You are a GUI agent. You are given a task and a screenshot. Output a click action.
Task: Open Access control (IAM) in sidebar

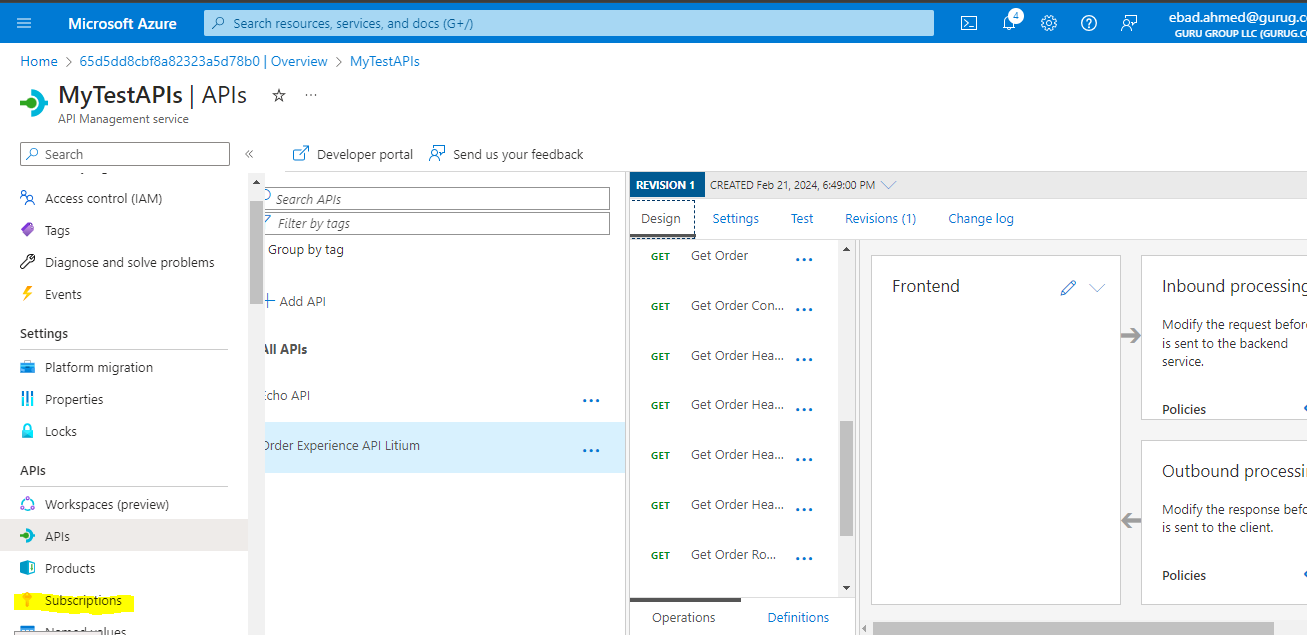tap(103, 198)
